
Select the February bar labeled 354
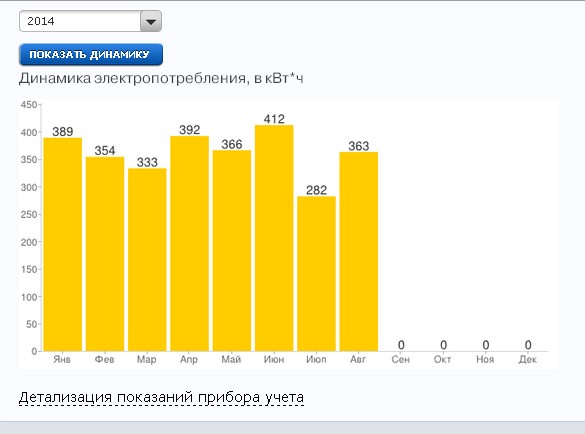(105, 254)
